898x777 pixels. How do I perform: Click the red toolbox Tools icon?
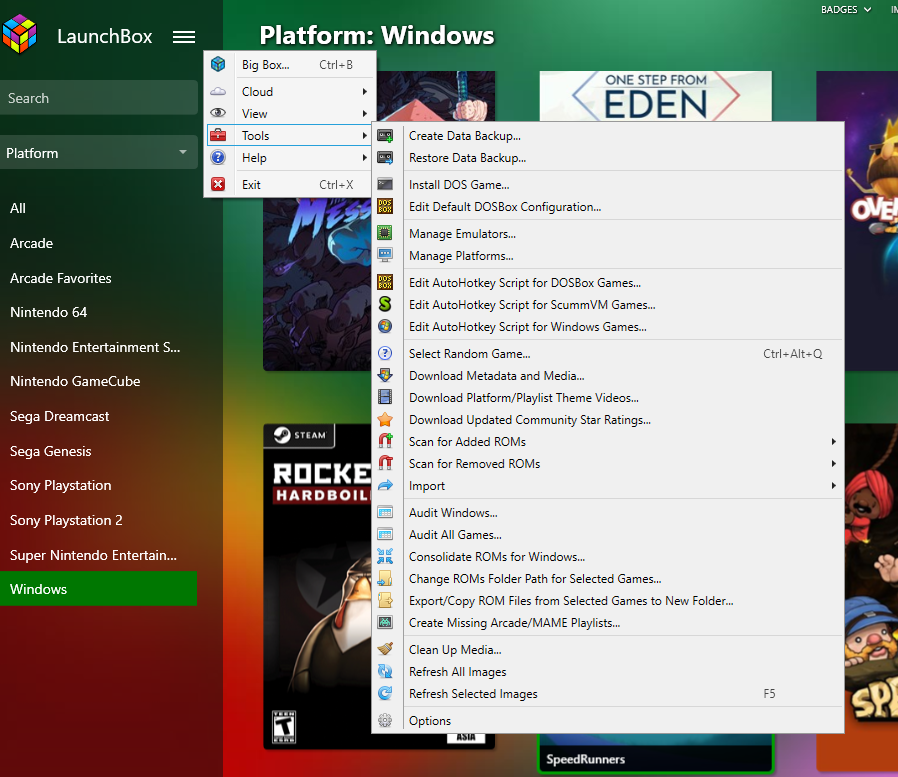218,135
